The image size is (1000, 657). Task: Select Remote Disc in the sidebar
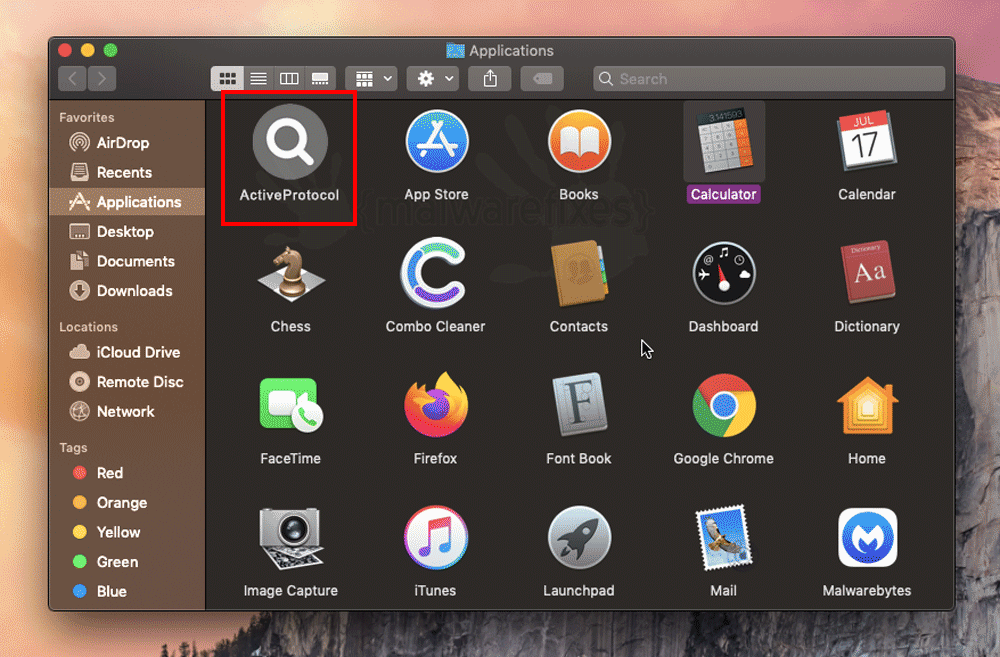(x=128, y=381)
